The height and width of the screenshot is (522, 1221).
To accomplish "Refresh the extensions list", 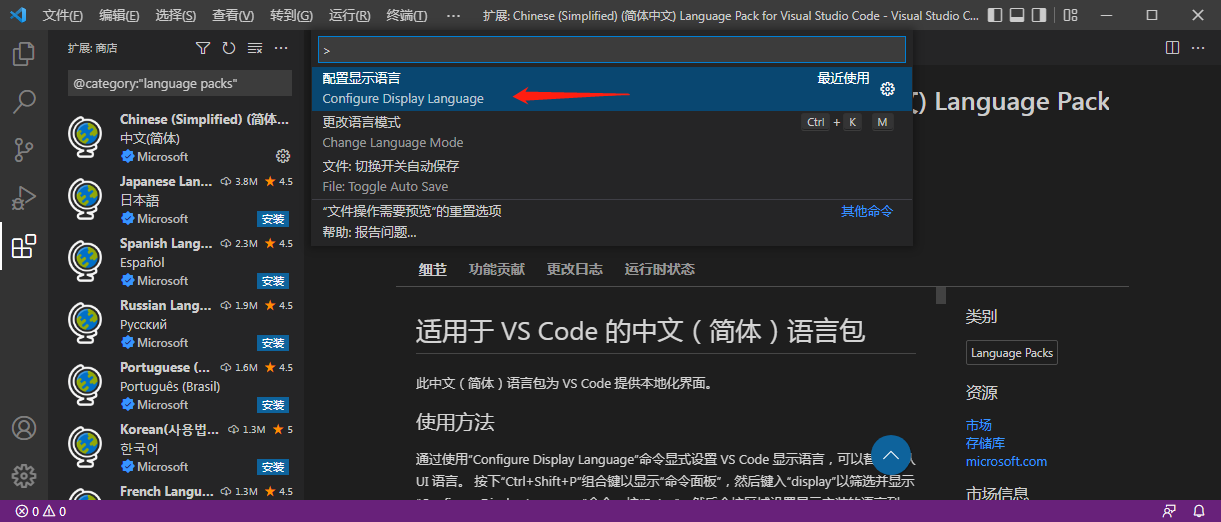I will tap(229, 48).
